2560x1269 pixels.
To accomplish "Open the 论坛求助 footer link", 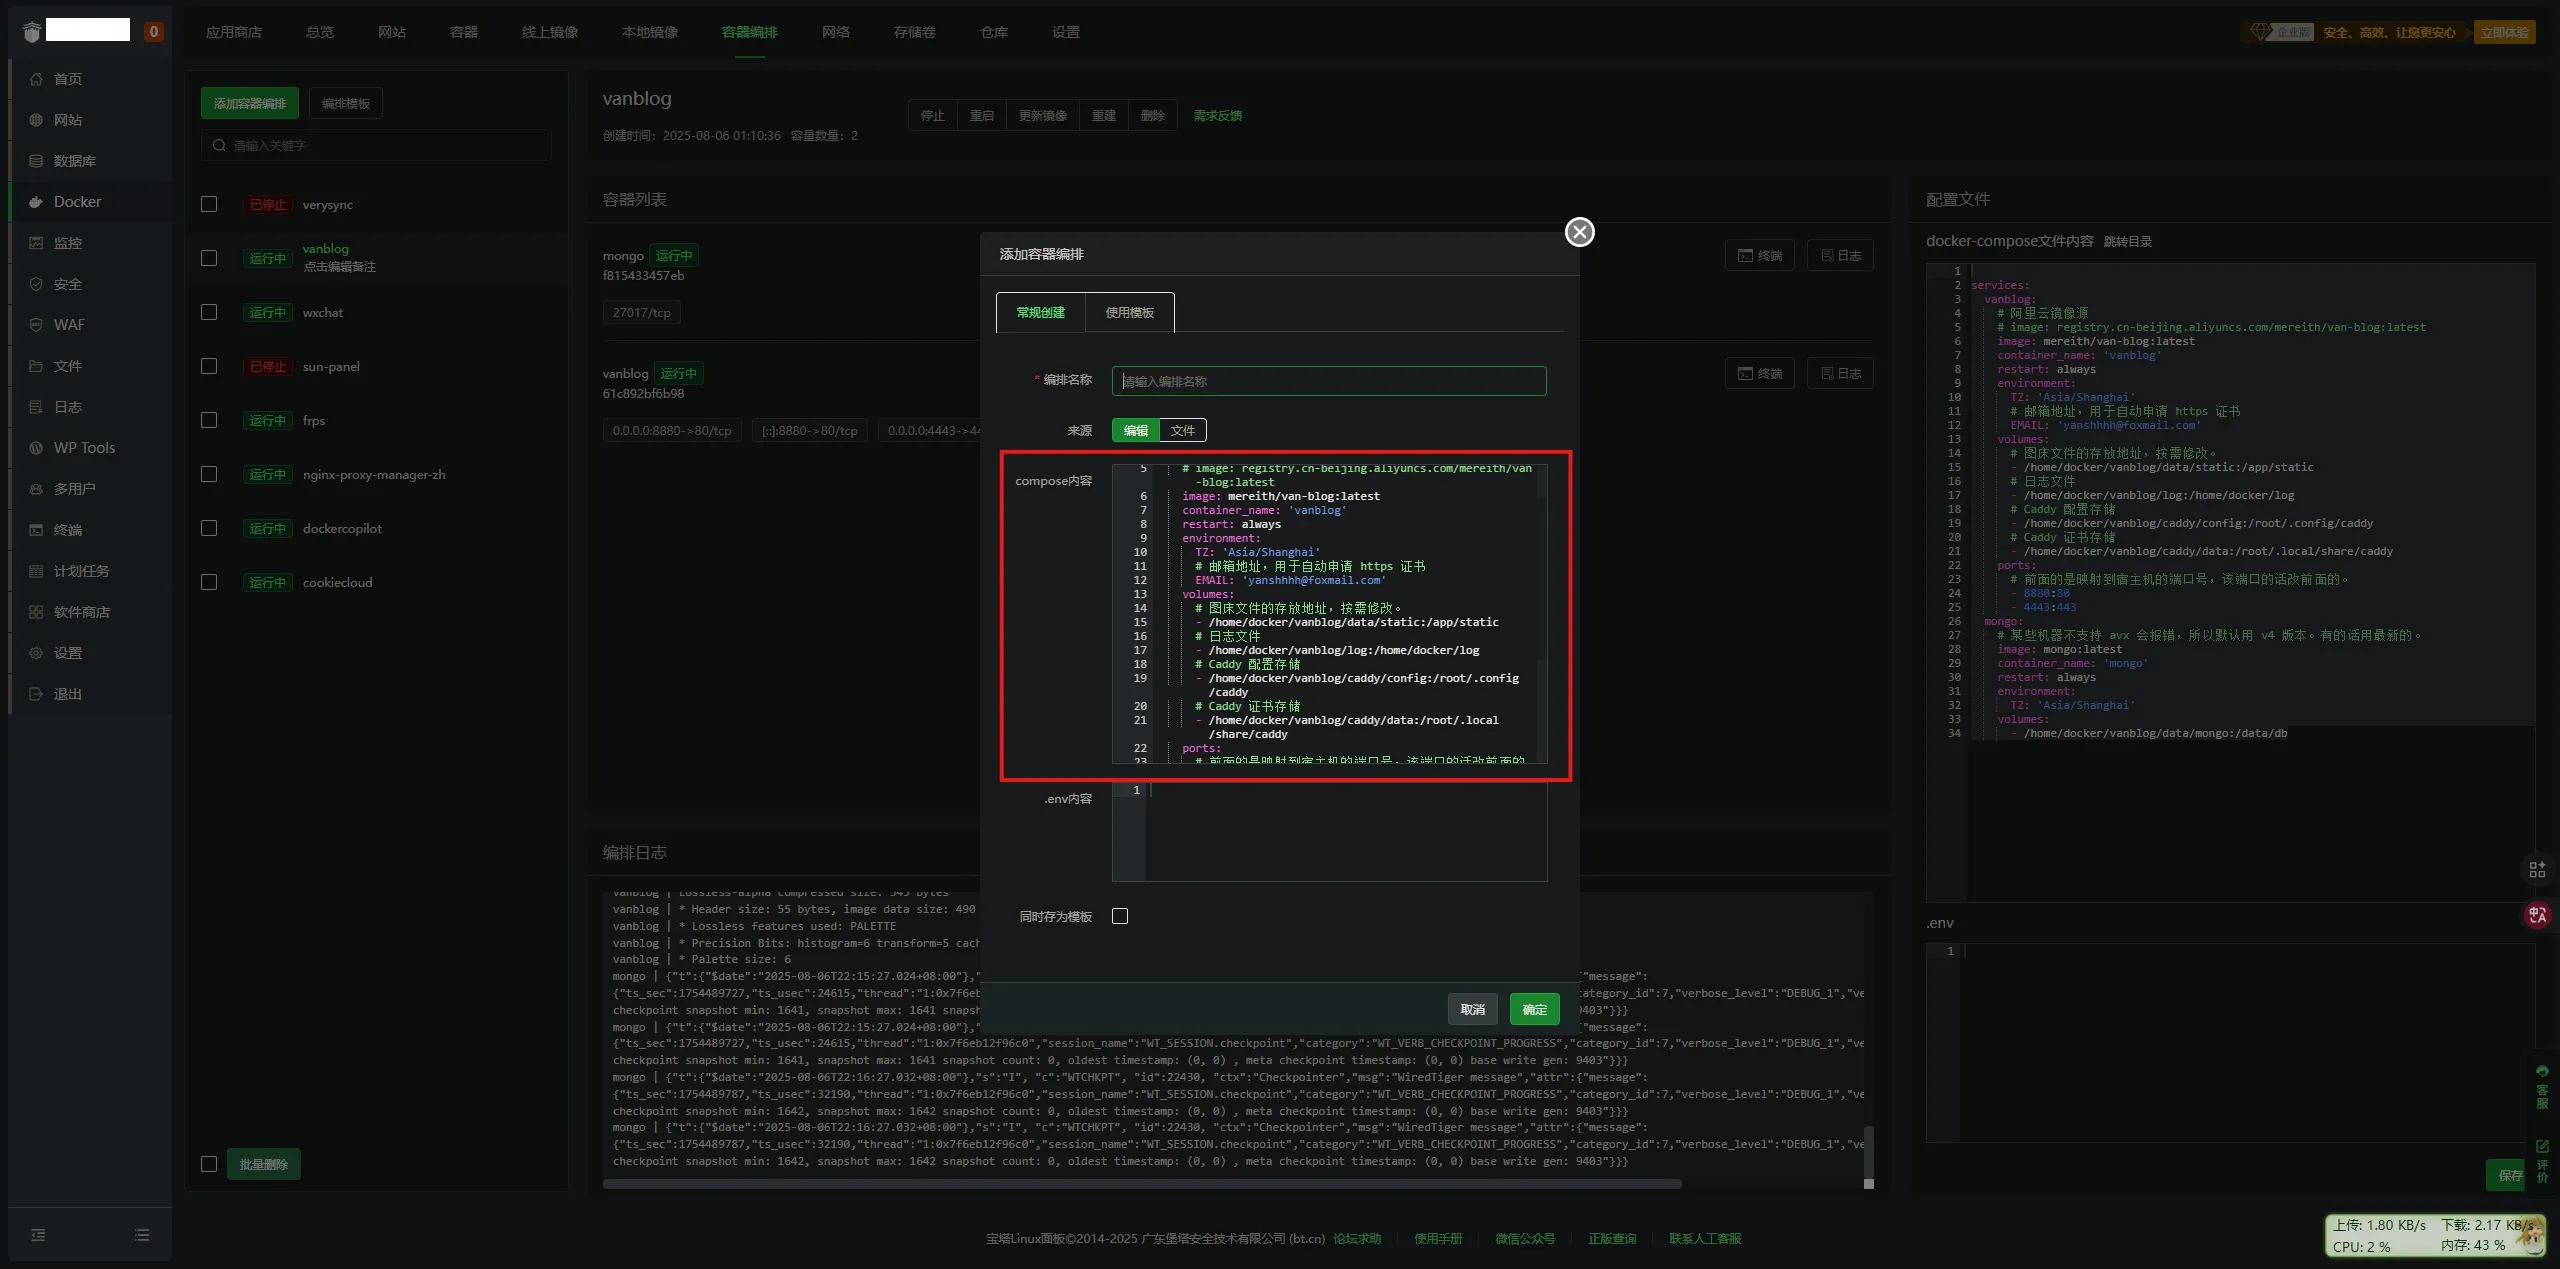I will [1357, 1238].
